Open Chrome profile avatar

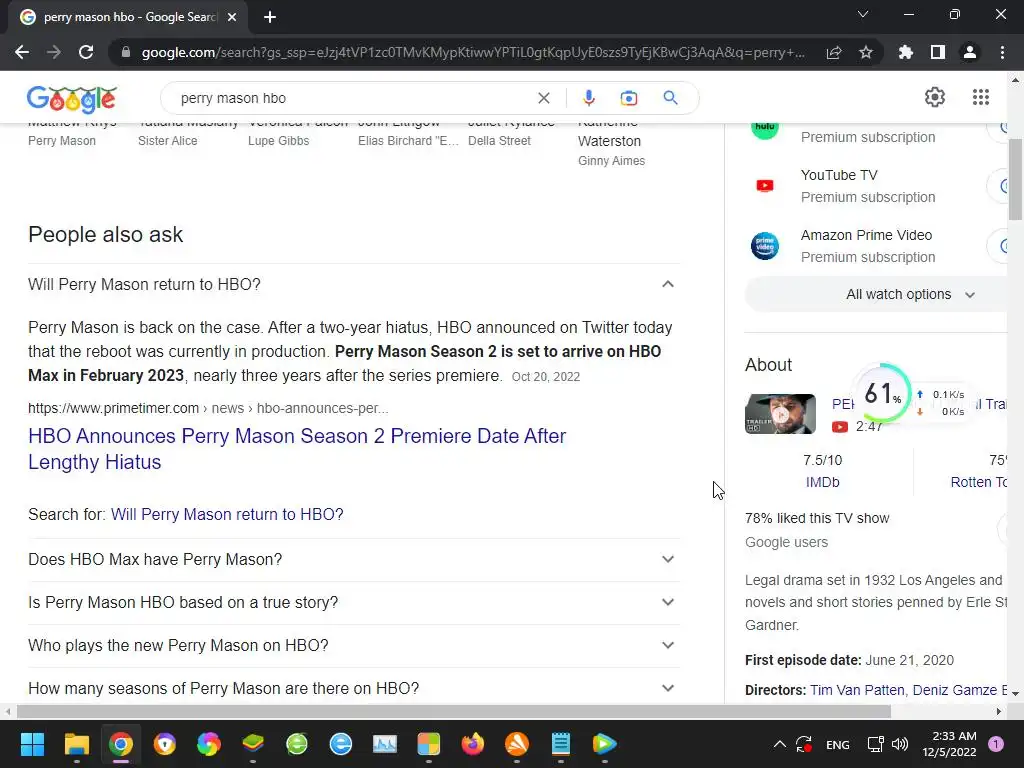tap(970, 52)
